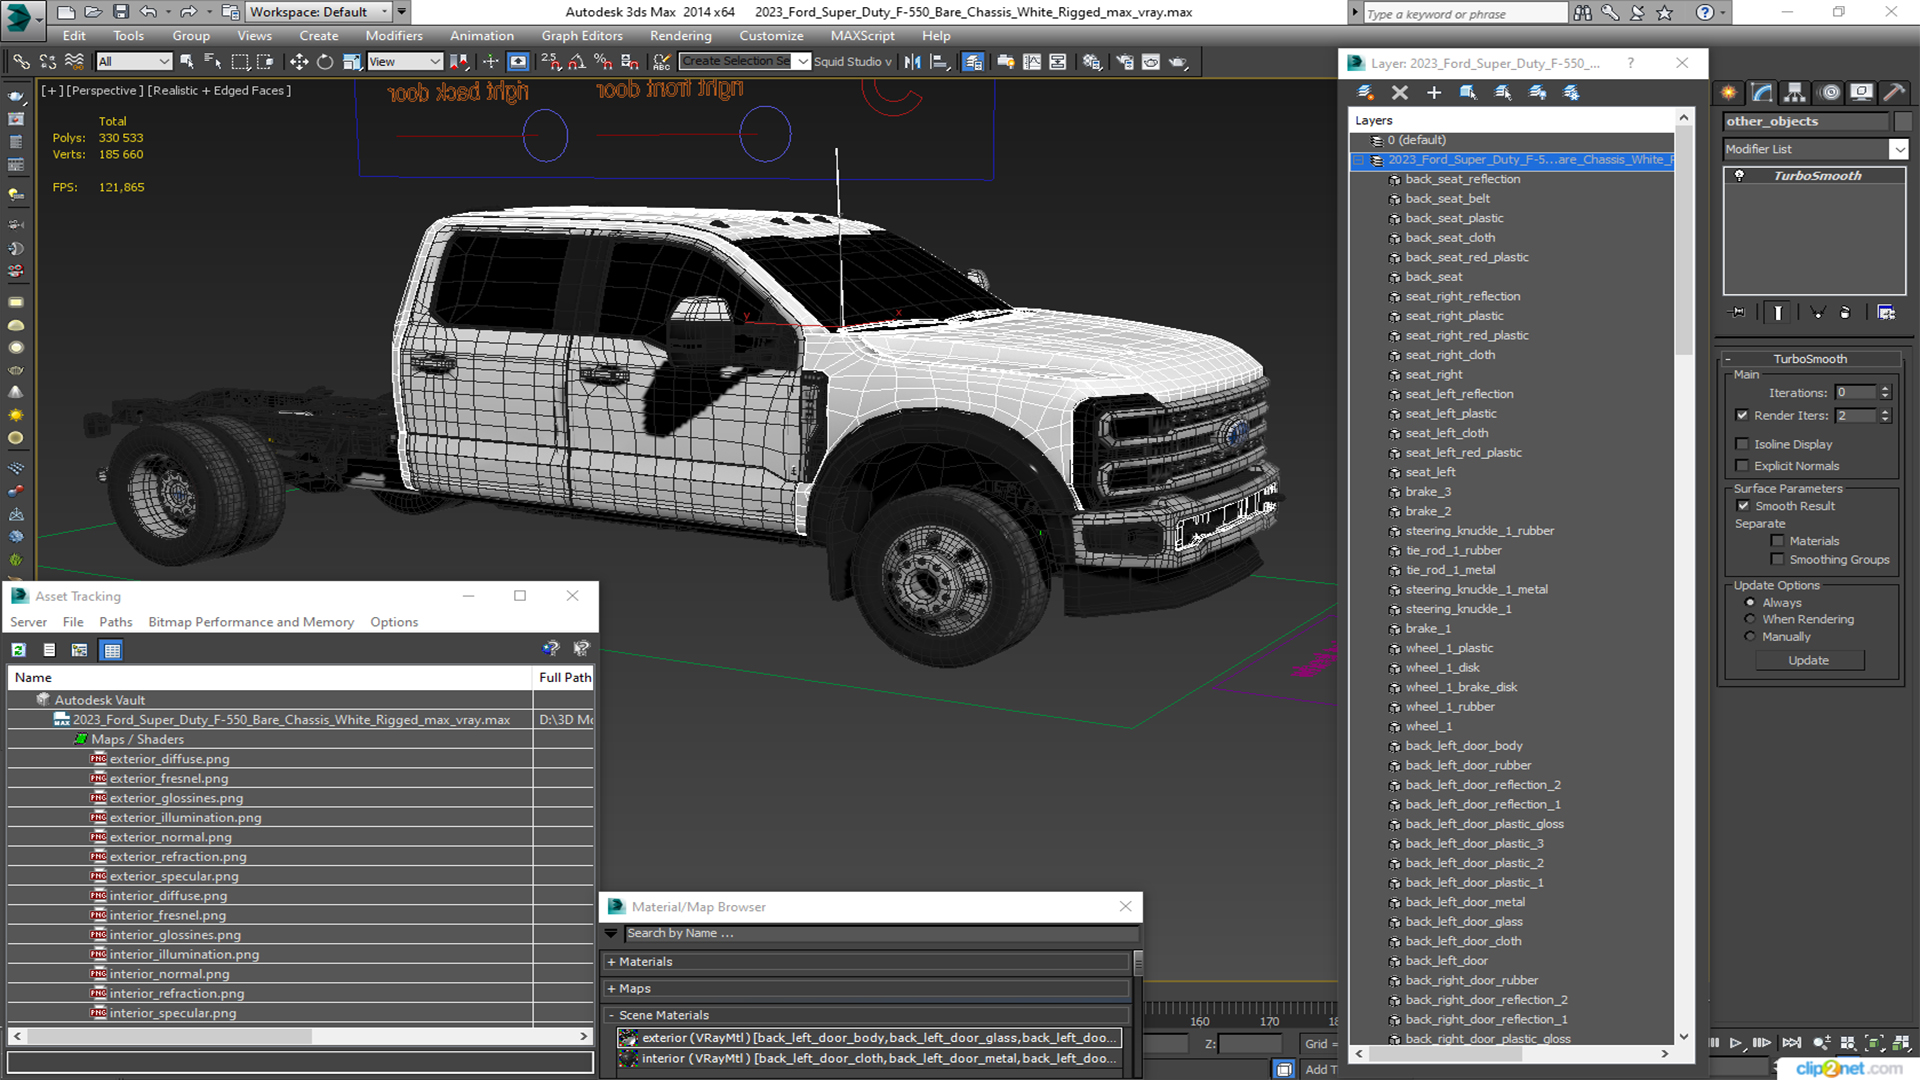
Task: Click Select Highlighted Objects and Layers icon
Action: coord(1468,92)
